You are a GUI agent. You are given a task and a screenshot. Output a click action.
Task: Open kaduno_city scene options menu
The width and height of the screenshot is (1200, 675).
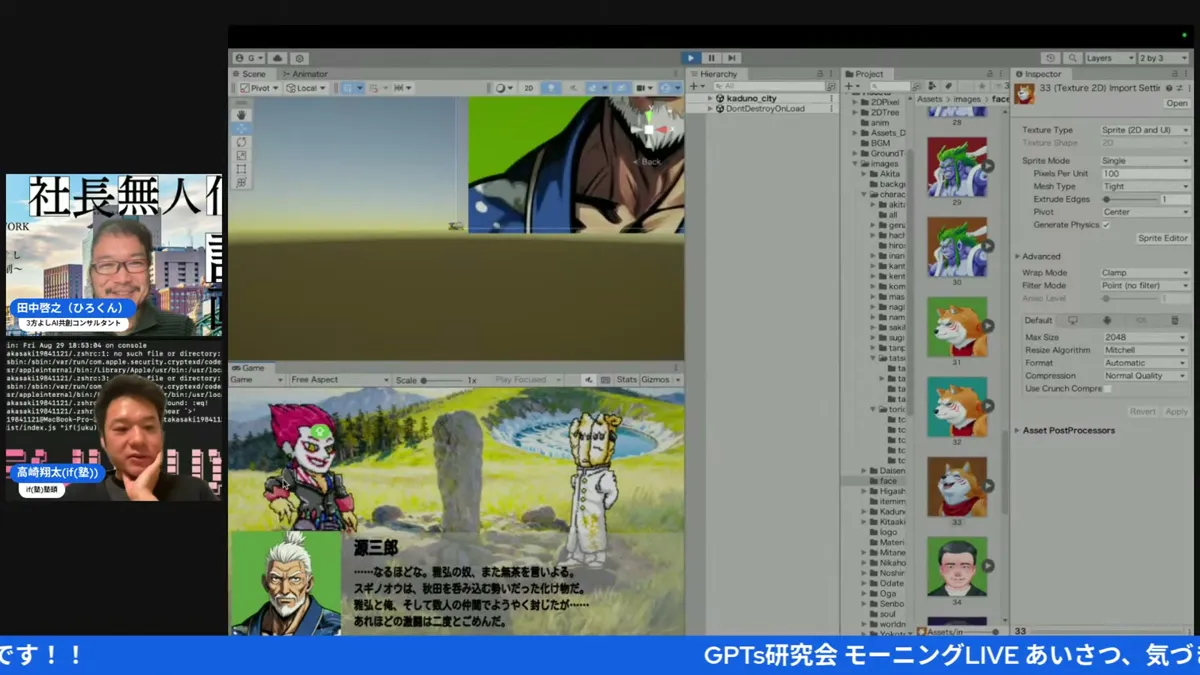click(832, 99)
